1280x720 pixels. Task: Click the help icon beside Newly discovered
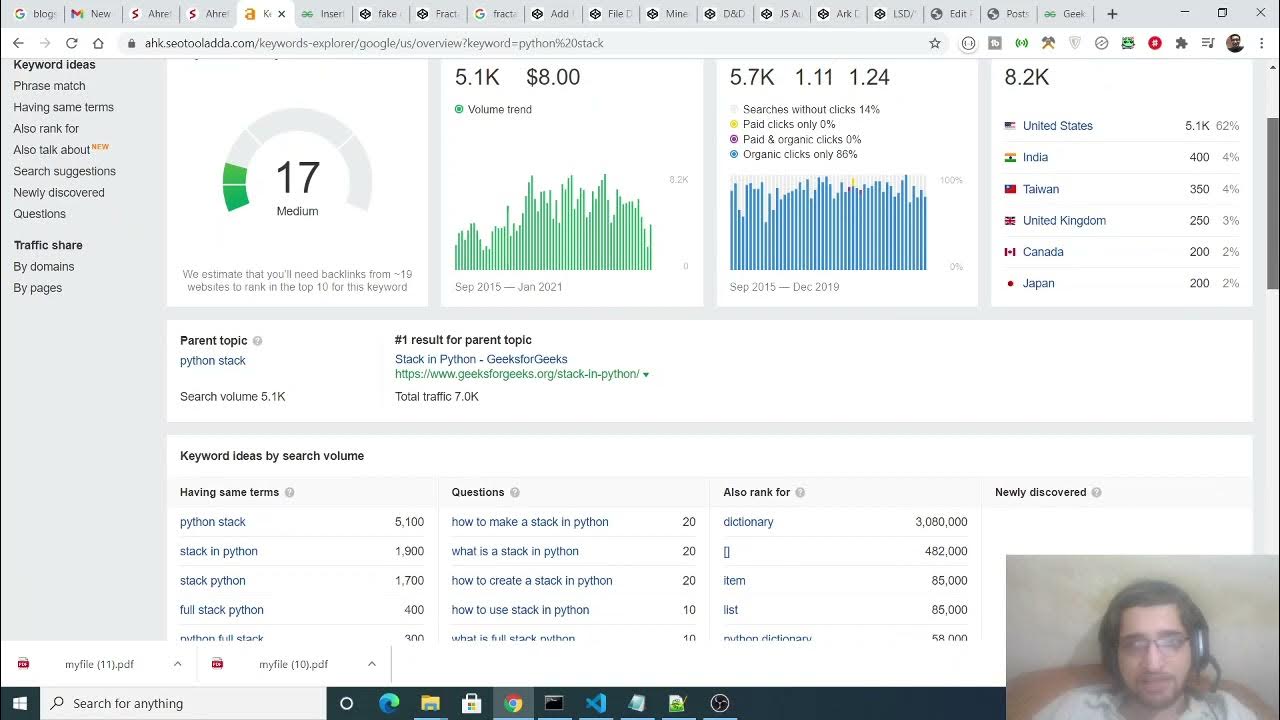(1096, 493)
